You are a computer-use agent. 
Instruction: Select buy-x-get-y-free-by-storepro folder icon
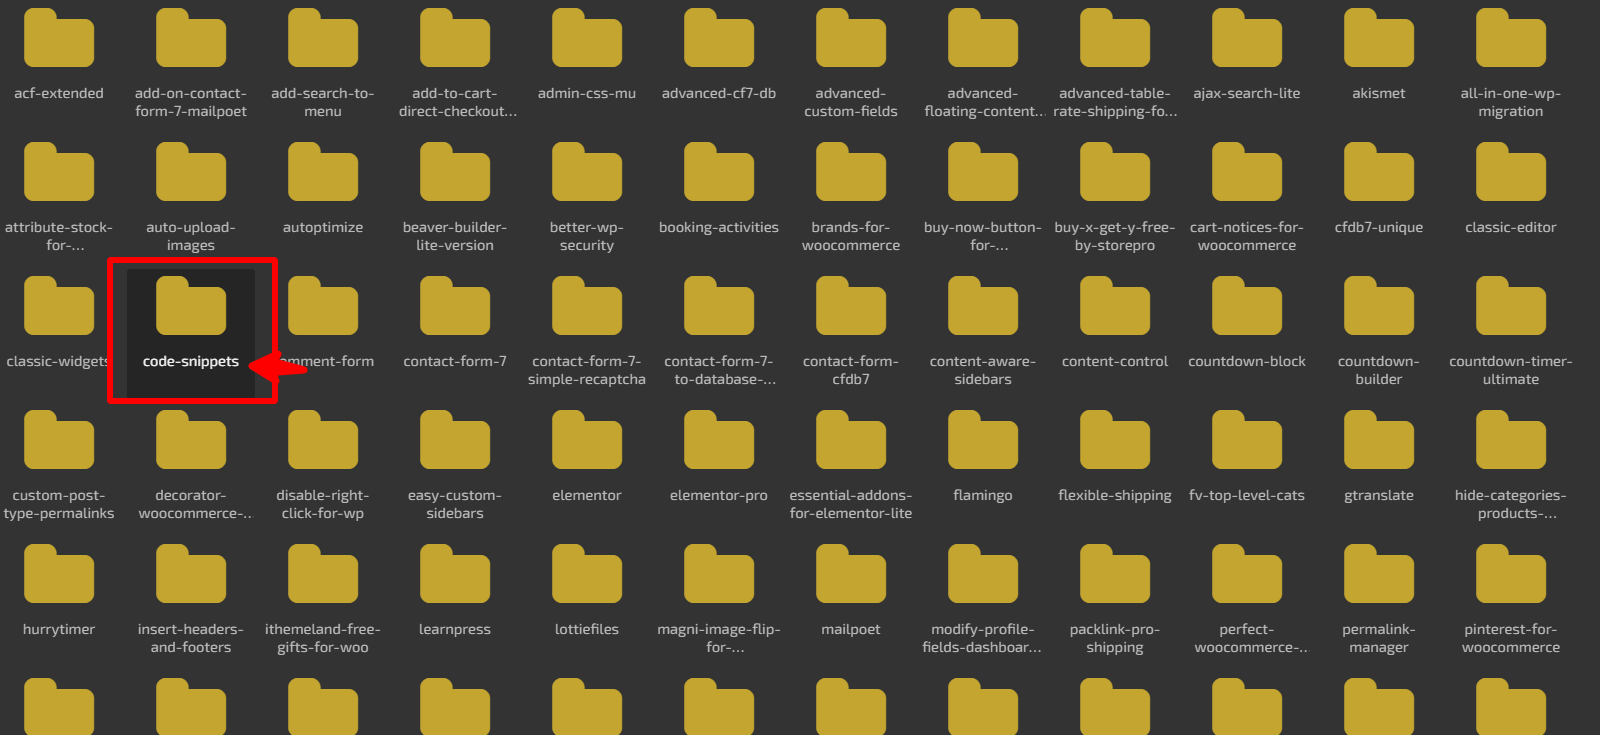(1115, 172)
